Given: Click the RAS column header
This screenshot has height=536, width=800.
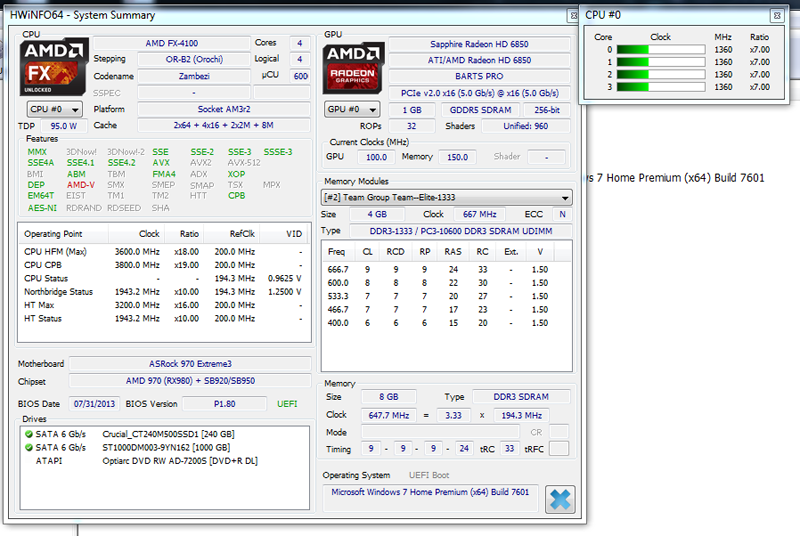Looking at the screenshot, I should pyautogui.click(x=453, y=252).
